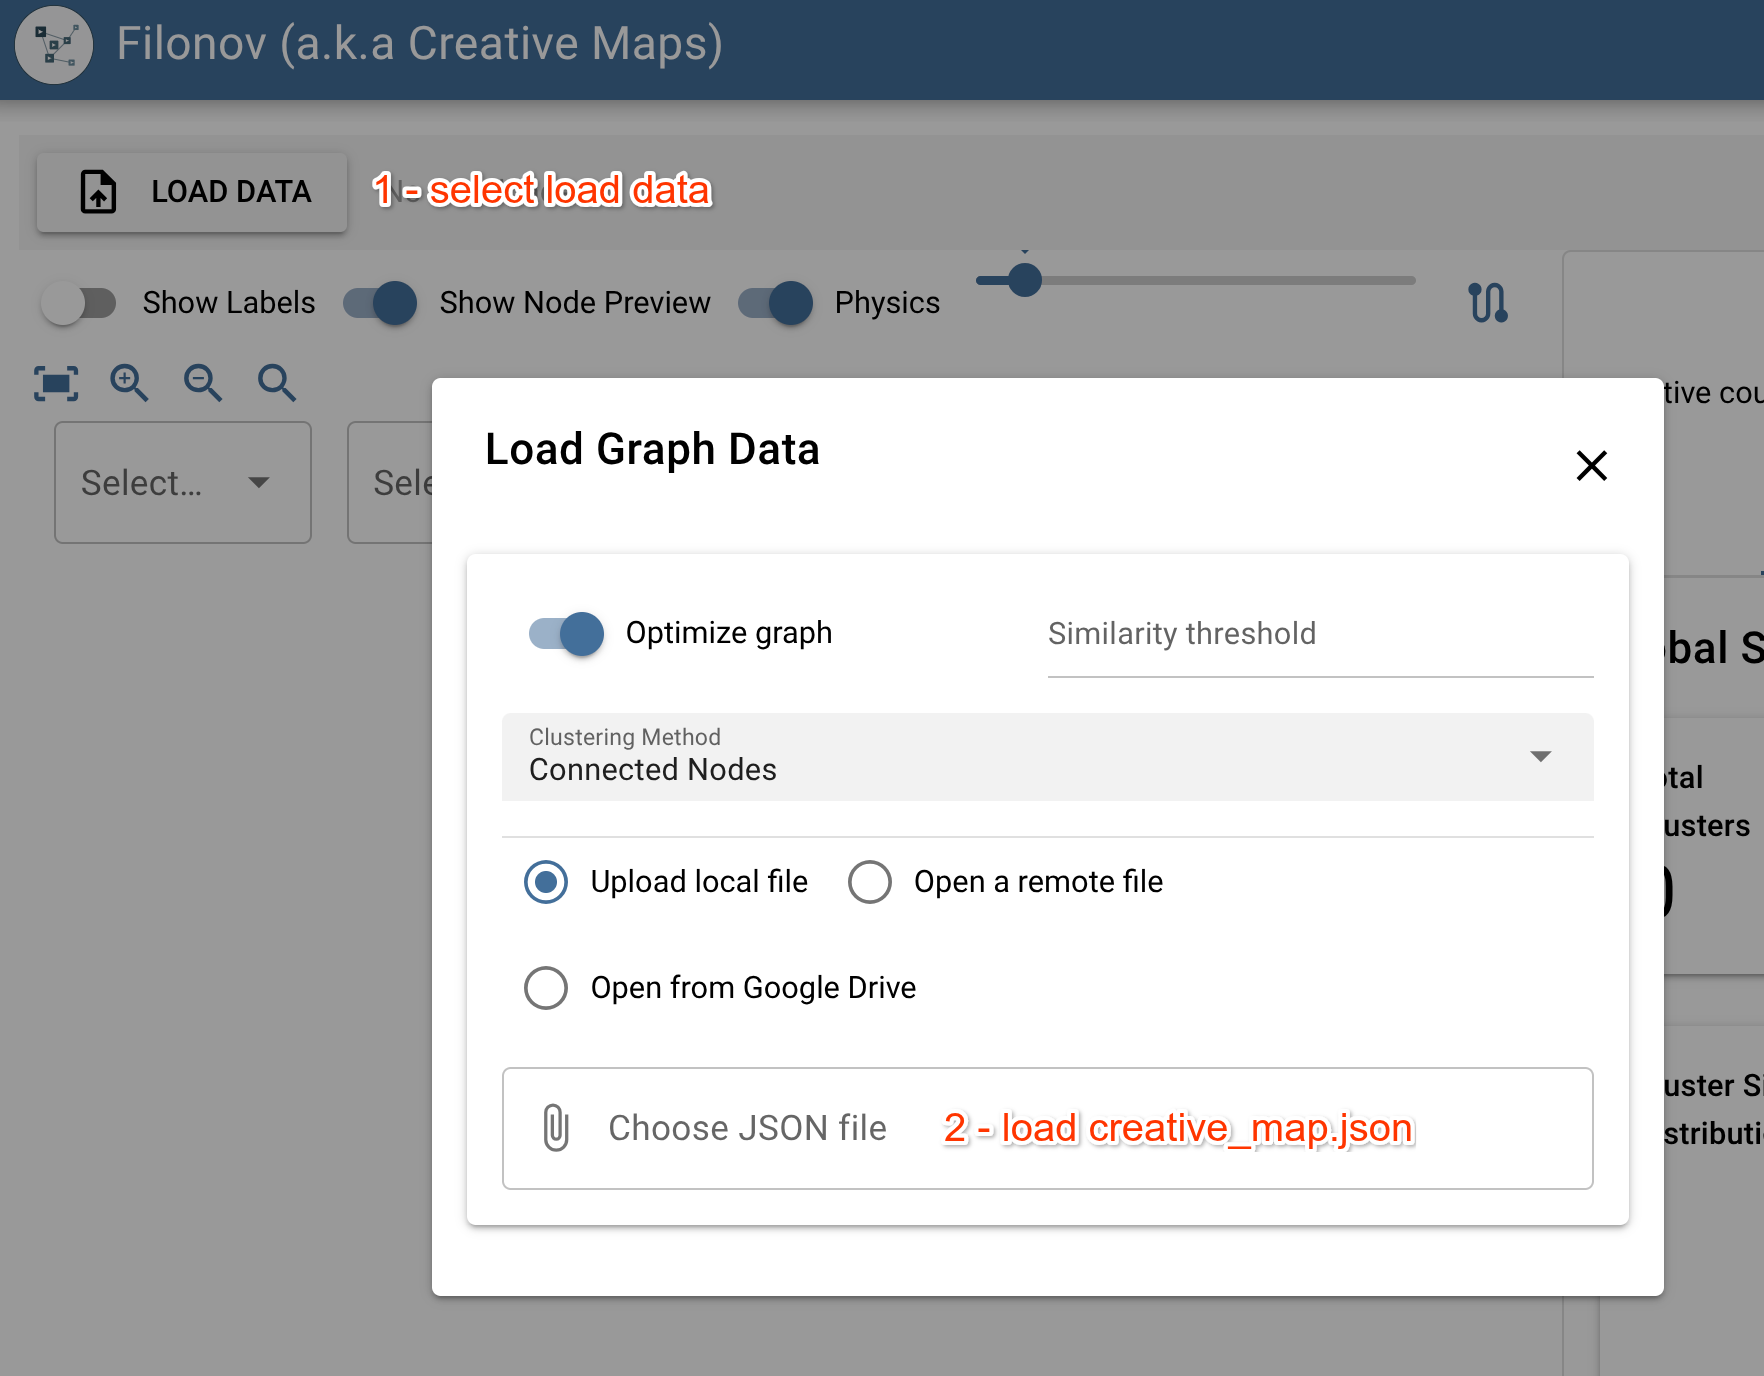Click the Filonov app logo icon
The height and width of the screenshot is (1376, 1764).
[54, 45]
